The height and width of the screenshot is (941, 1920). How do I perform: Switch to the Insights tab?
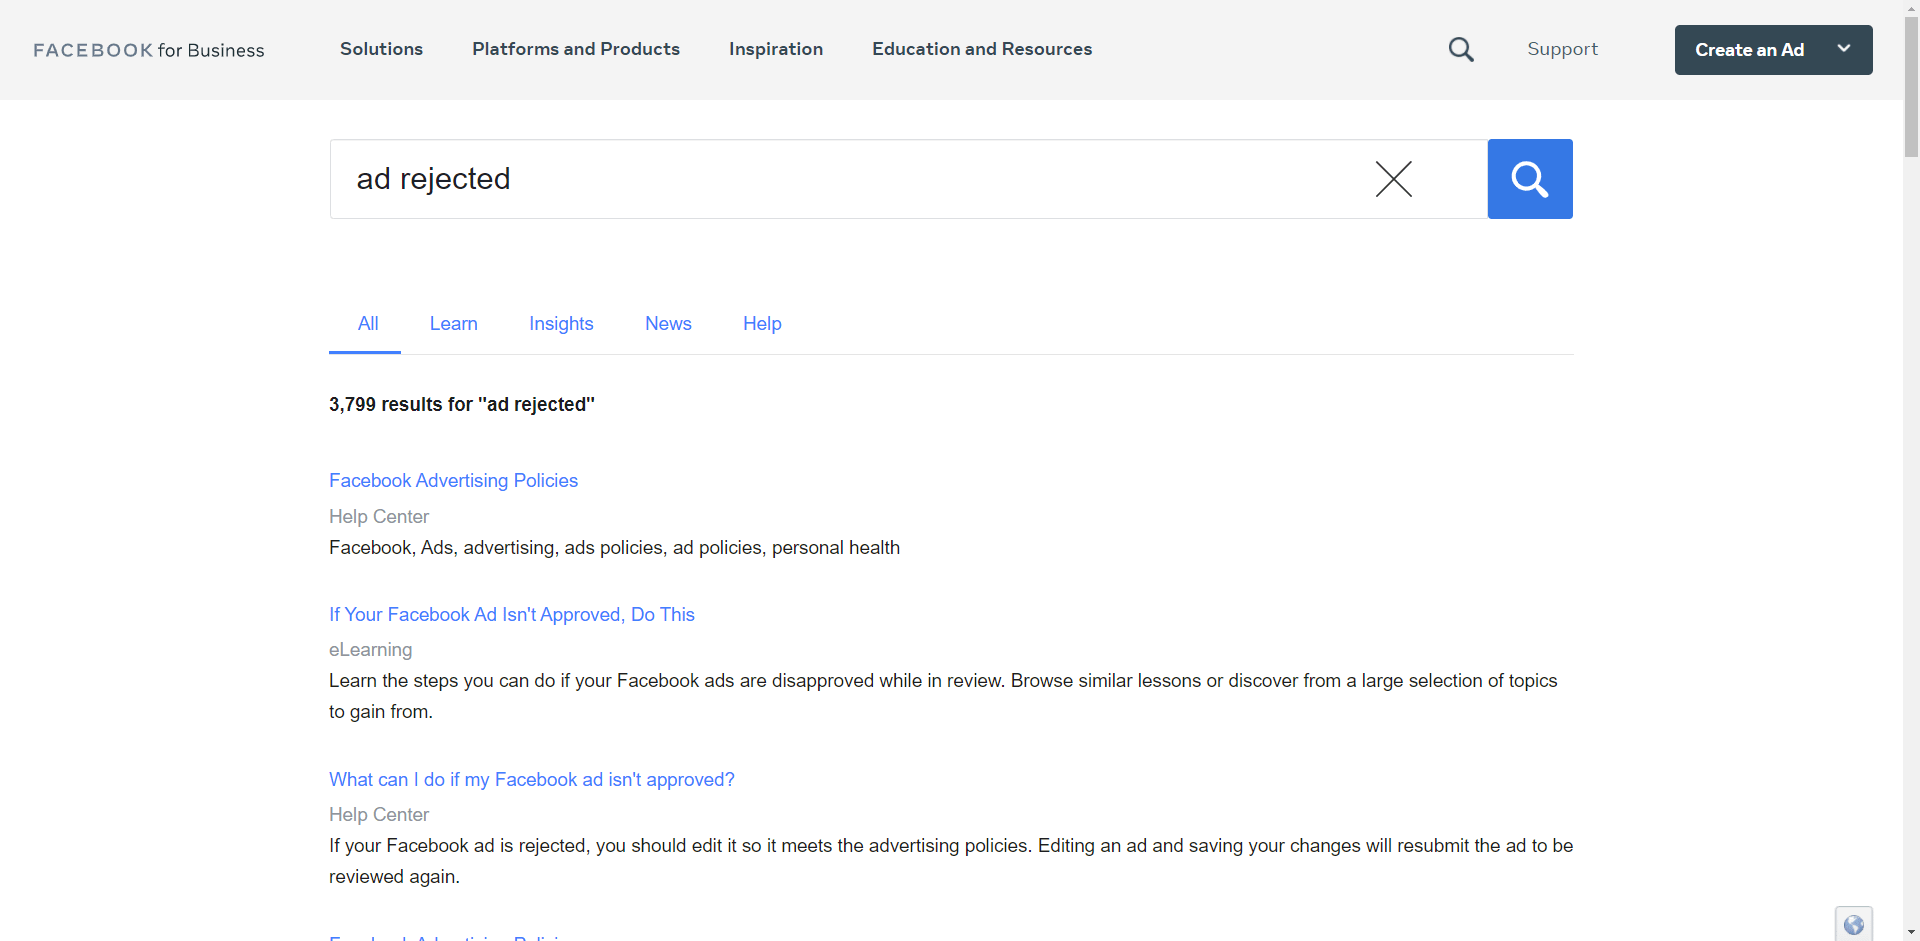561,324
